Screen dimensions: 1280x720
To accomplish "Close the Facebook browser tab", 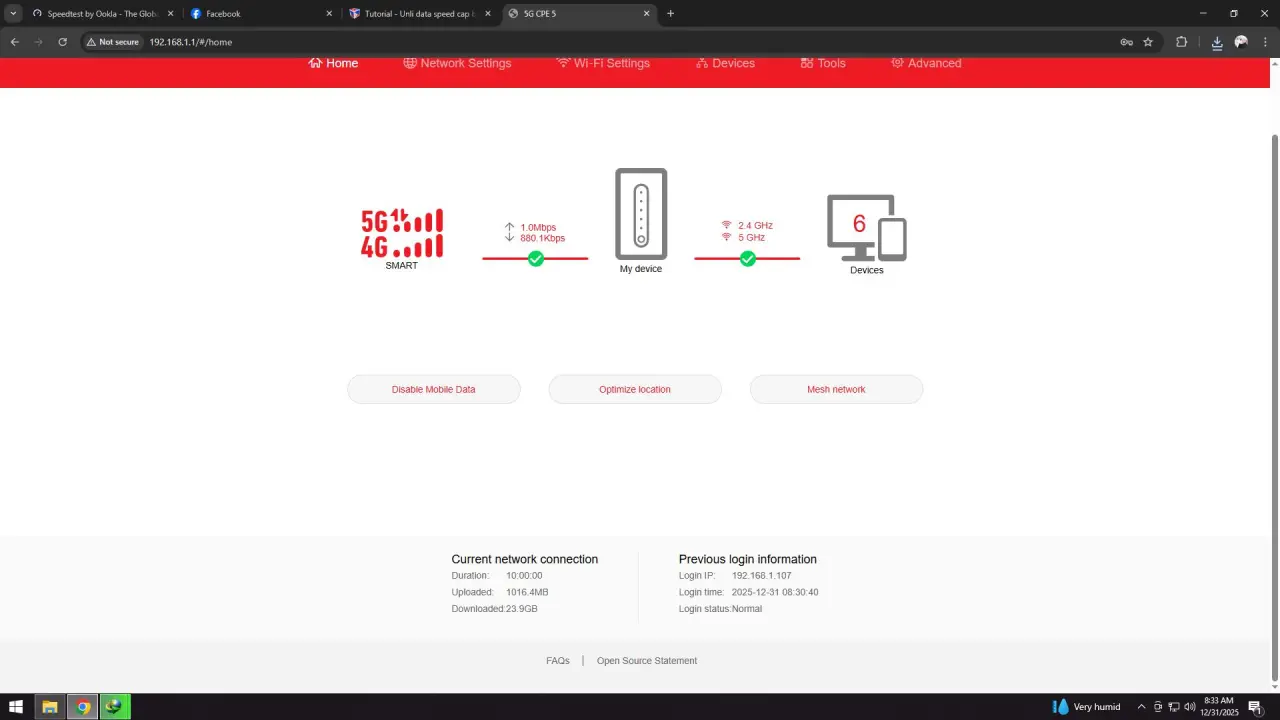I will pyautogui.click(x=329, y=14).
